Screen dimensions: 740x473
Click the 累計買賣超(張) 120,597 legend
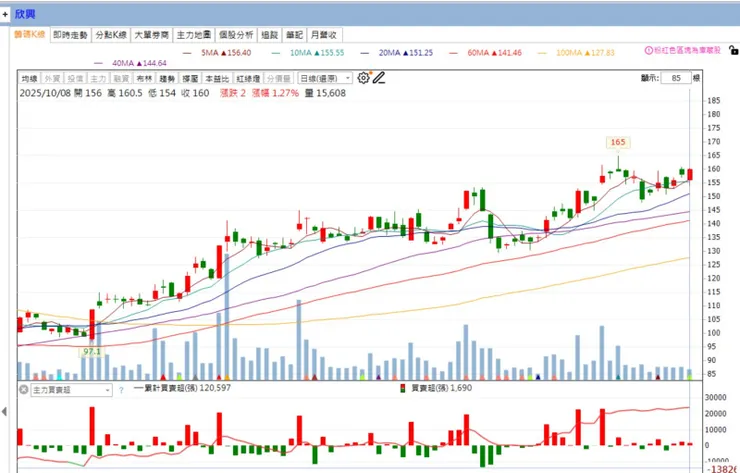pyautogui.click(x=183, y=388)
